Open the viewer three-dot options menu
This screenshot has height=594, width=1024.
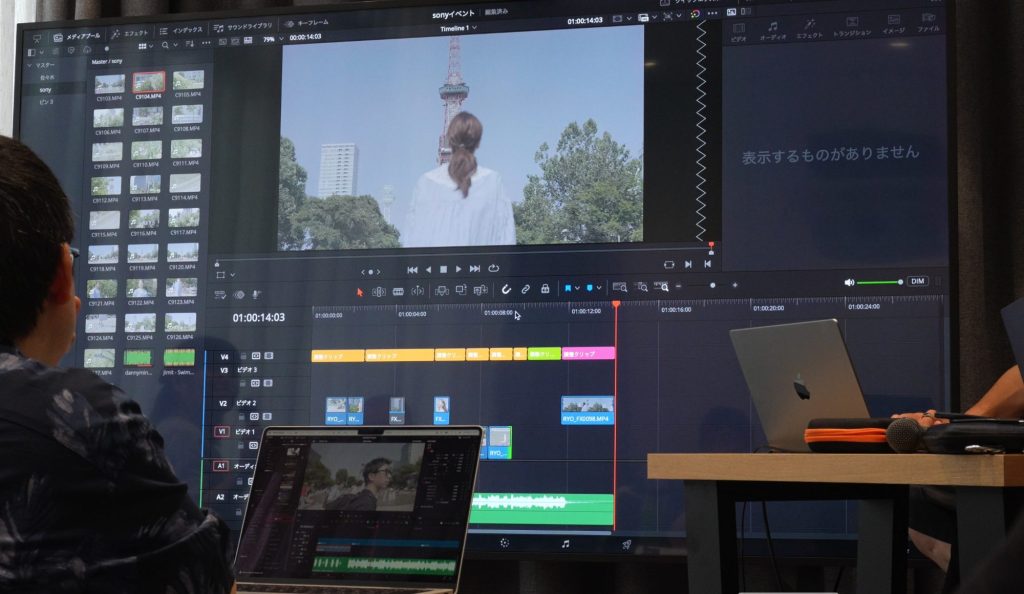click(x=712, y=13)
